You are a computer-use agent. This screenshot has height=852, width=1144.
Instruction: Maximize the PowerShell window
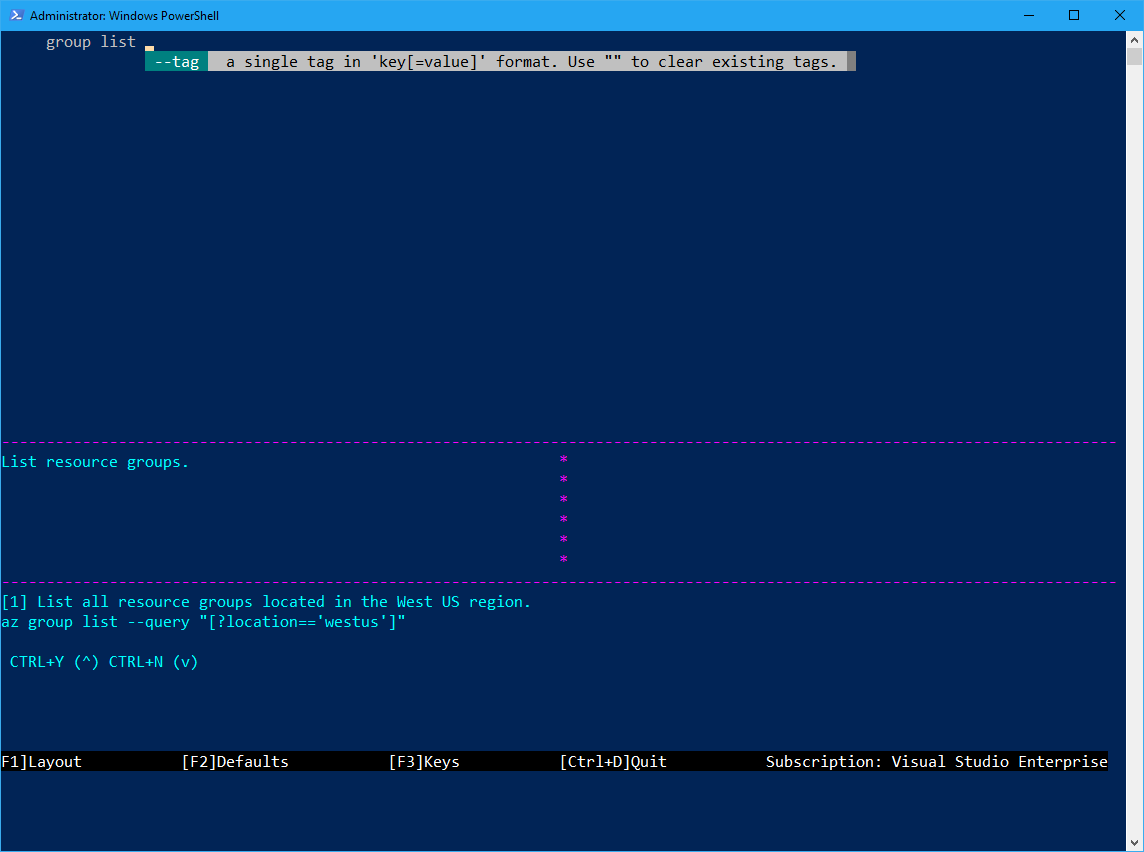pos(1074,15)
